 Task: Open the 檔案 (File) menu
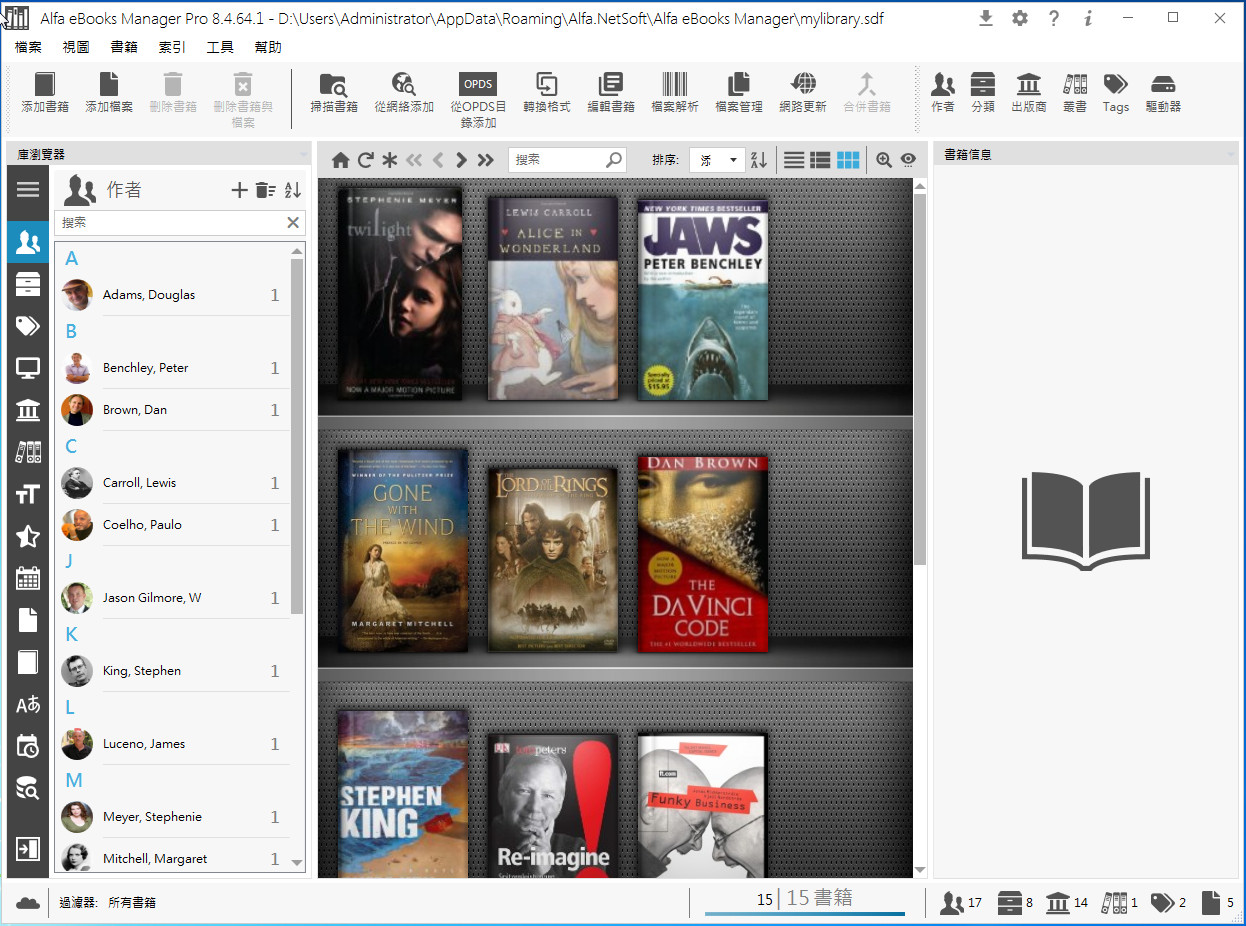coord(29,47)
